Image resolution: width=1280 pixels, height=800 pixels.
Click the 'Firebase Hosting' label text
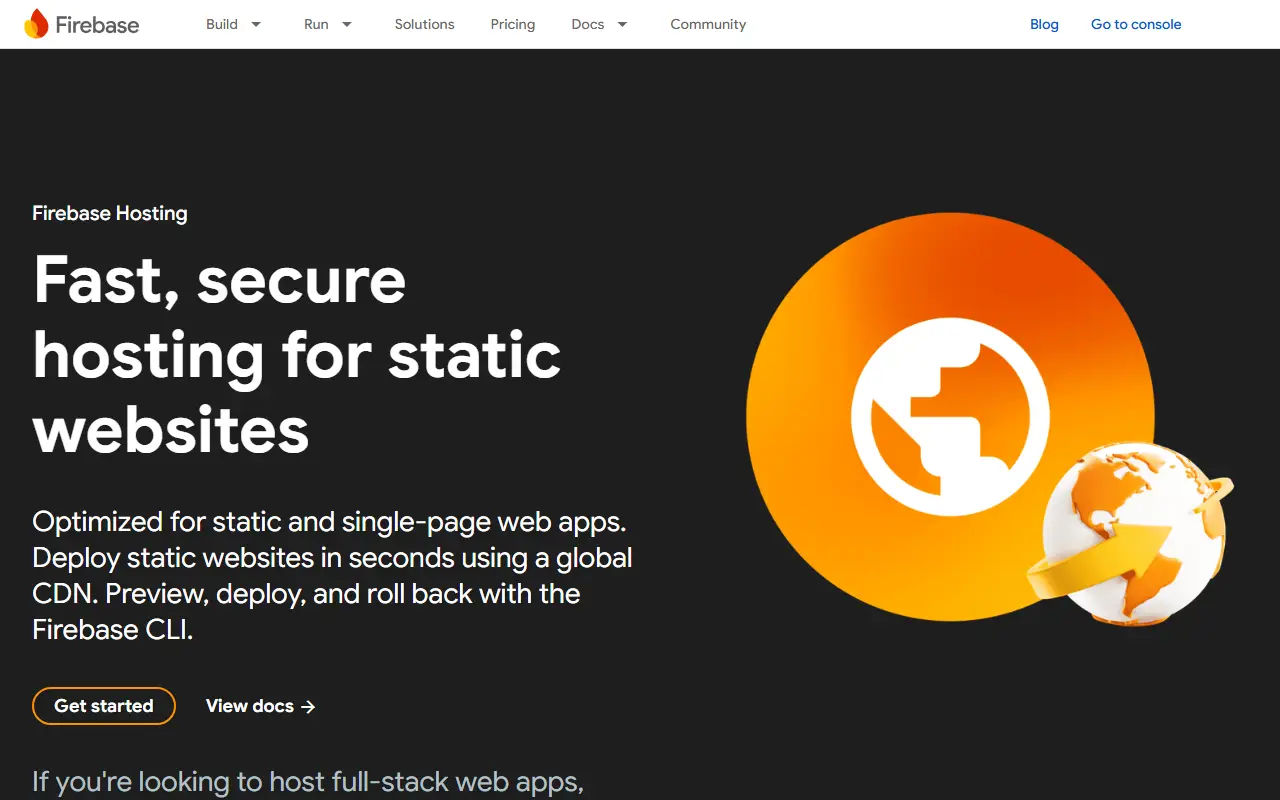click(110, 213)
